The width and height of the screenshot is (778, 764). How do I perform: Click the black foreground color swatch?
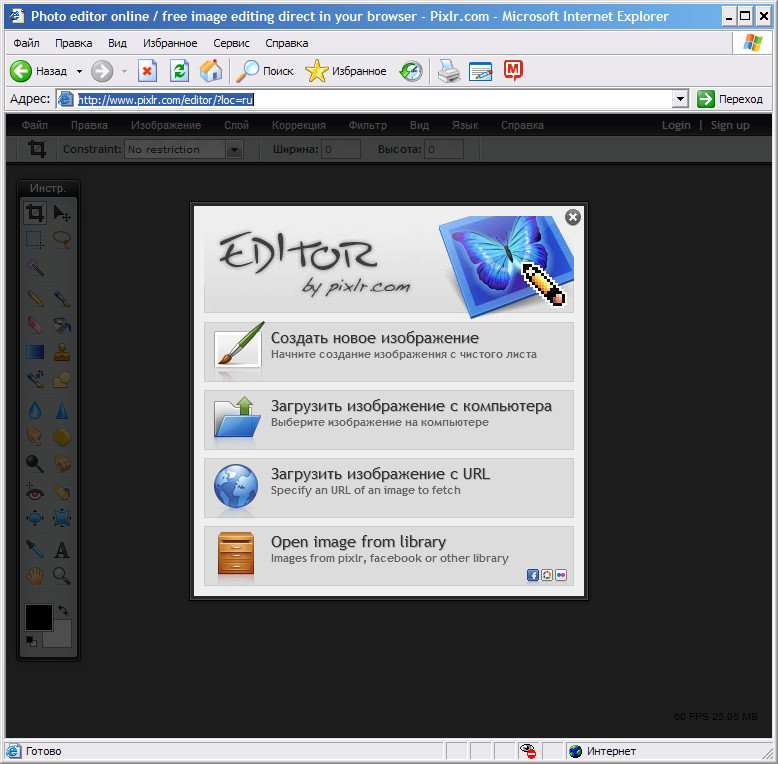[x=39, y=617]
